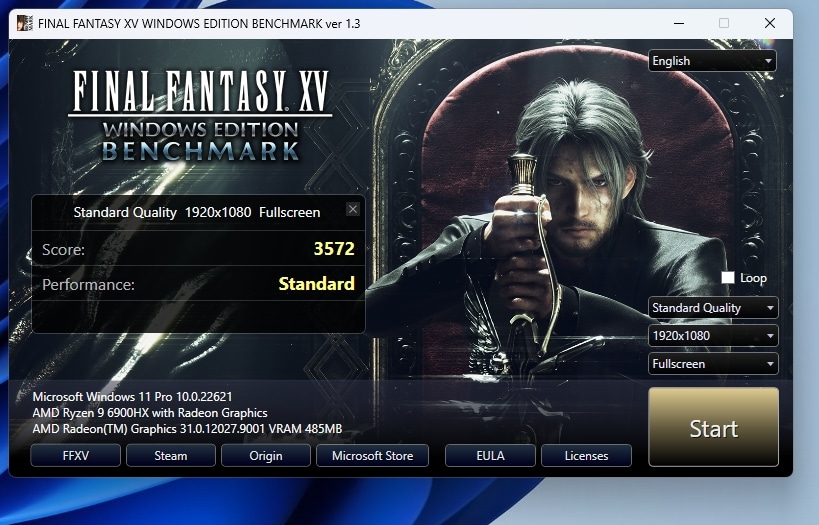Image resolution: width=819 pixels, height=525 pixels.
Task: Expand the Fullscreen display mode dropdown
Action: (x=712, y=364)
